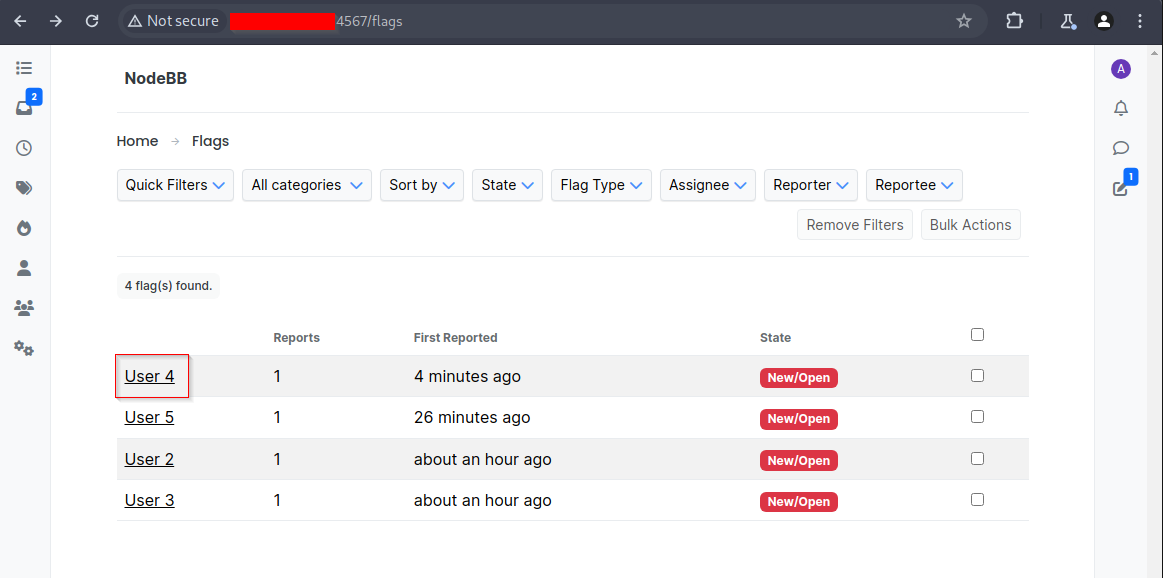Tick the select-all flags checkbox in header
The image size is (1163, 578).
(x=977, y=335)
